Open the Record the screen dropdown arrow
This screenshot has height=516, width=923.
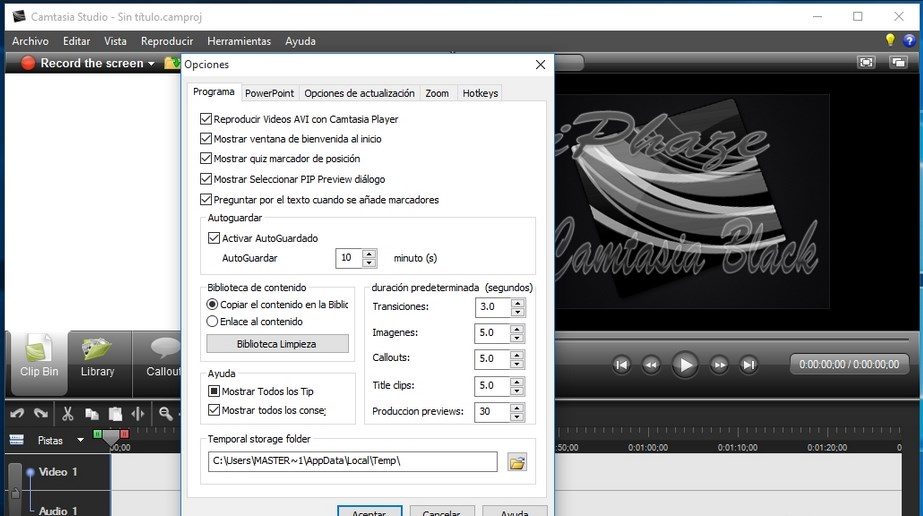[151, 64]
